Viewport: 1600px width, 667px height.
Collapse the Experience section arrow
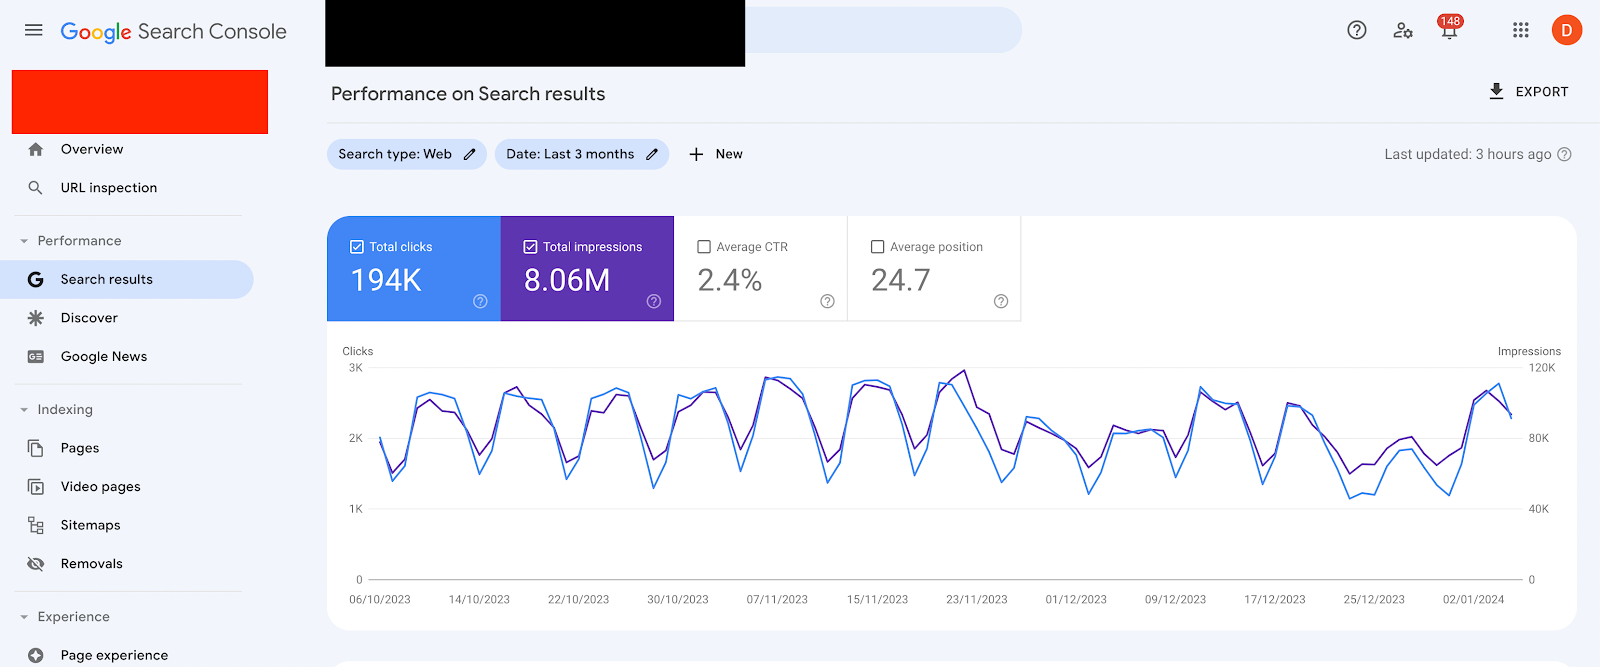pos(24,617)
